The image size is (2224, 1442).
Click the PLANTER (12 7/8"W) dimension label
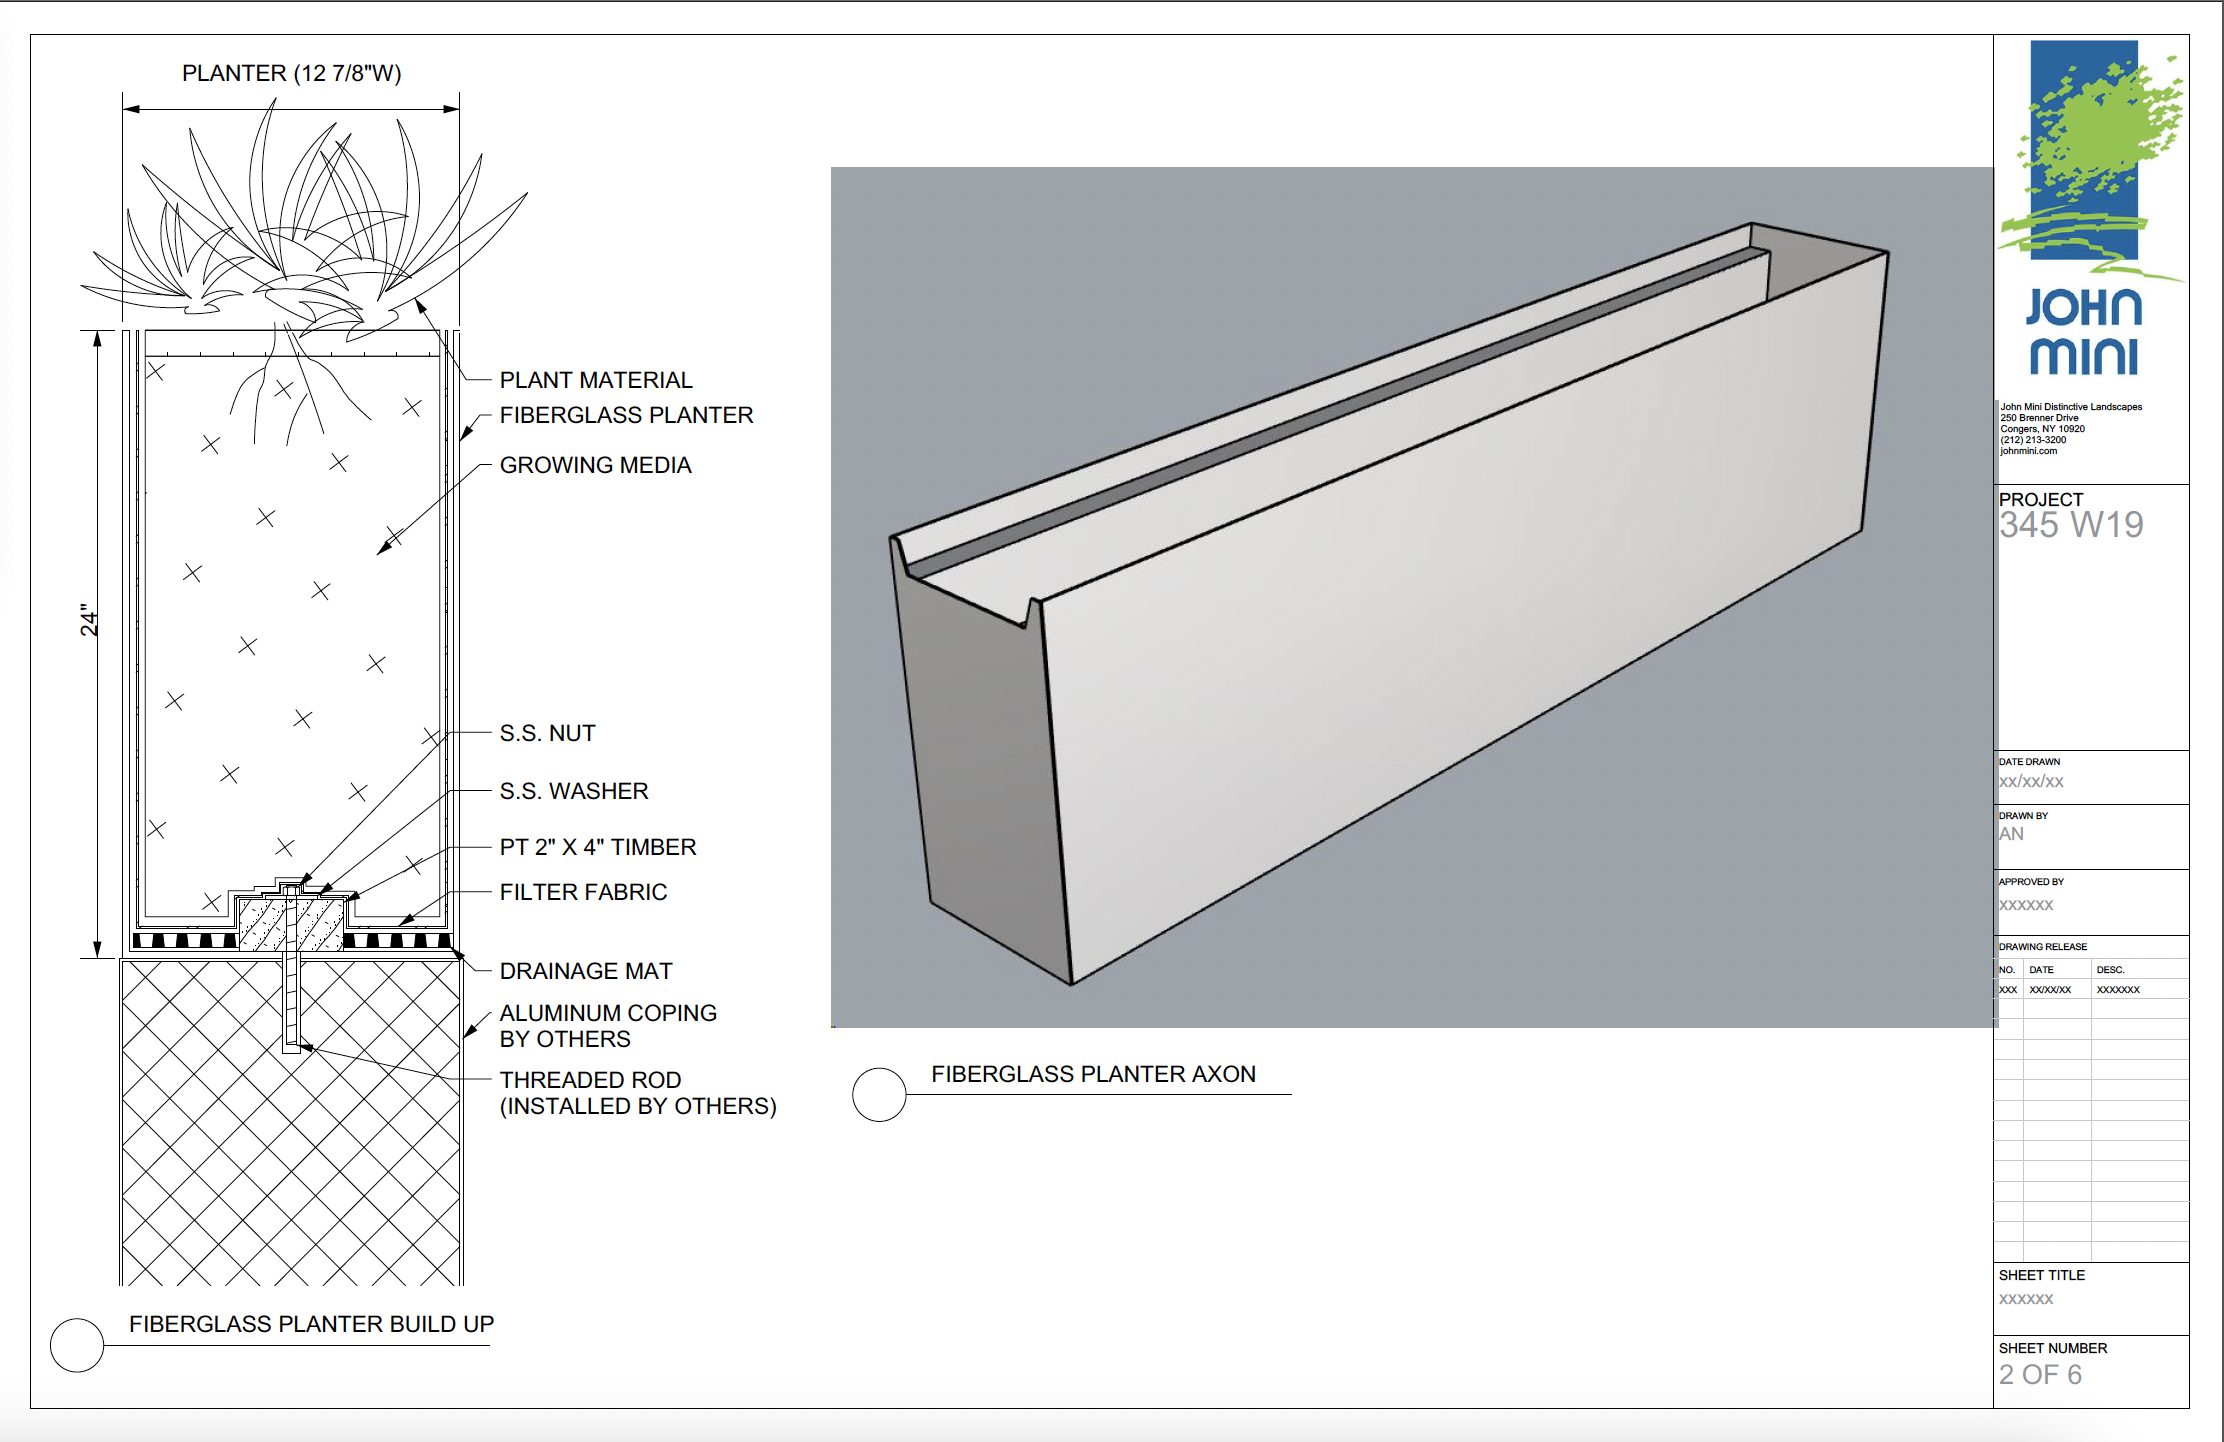(291, 73)
